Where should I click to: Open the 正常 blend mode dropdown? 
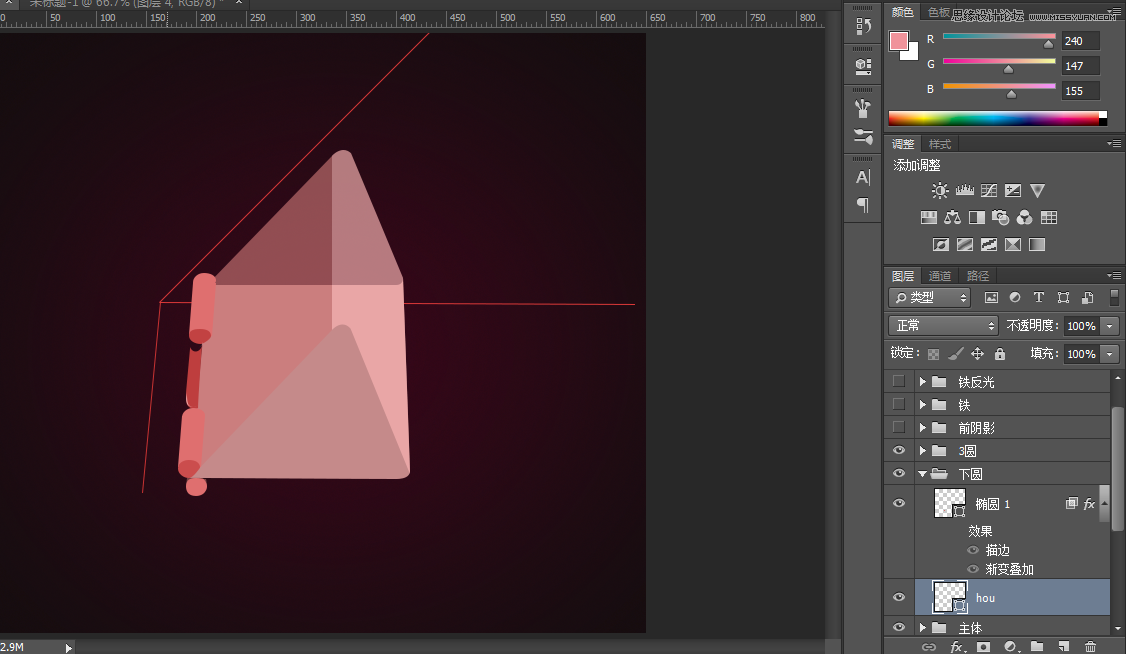pyautogui.click(x=944, y=326)
